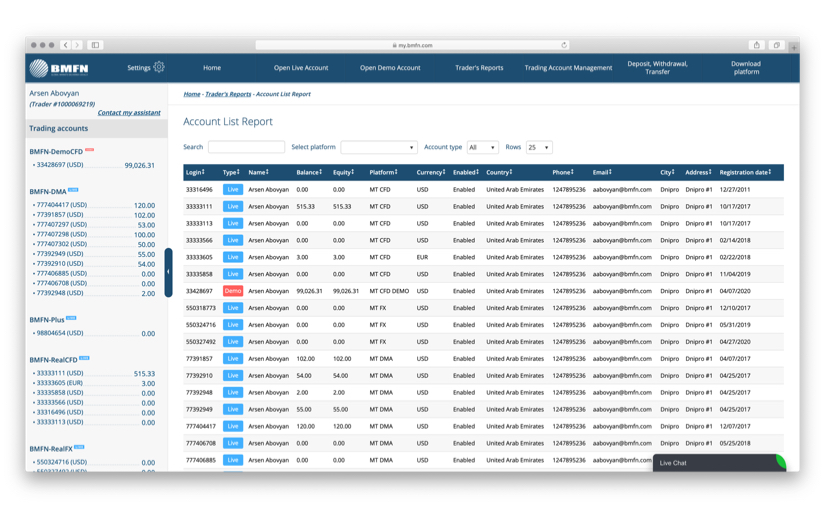Click registration date 12/27/2011

(x=735, y=189)
